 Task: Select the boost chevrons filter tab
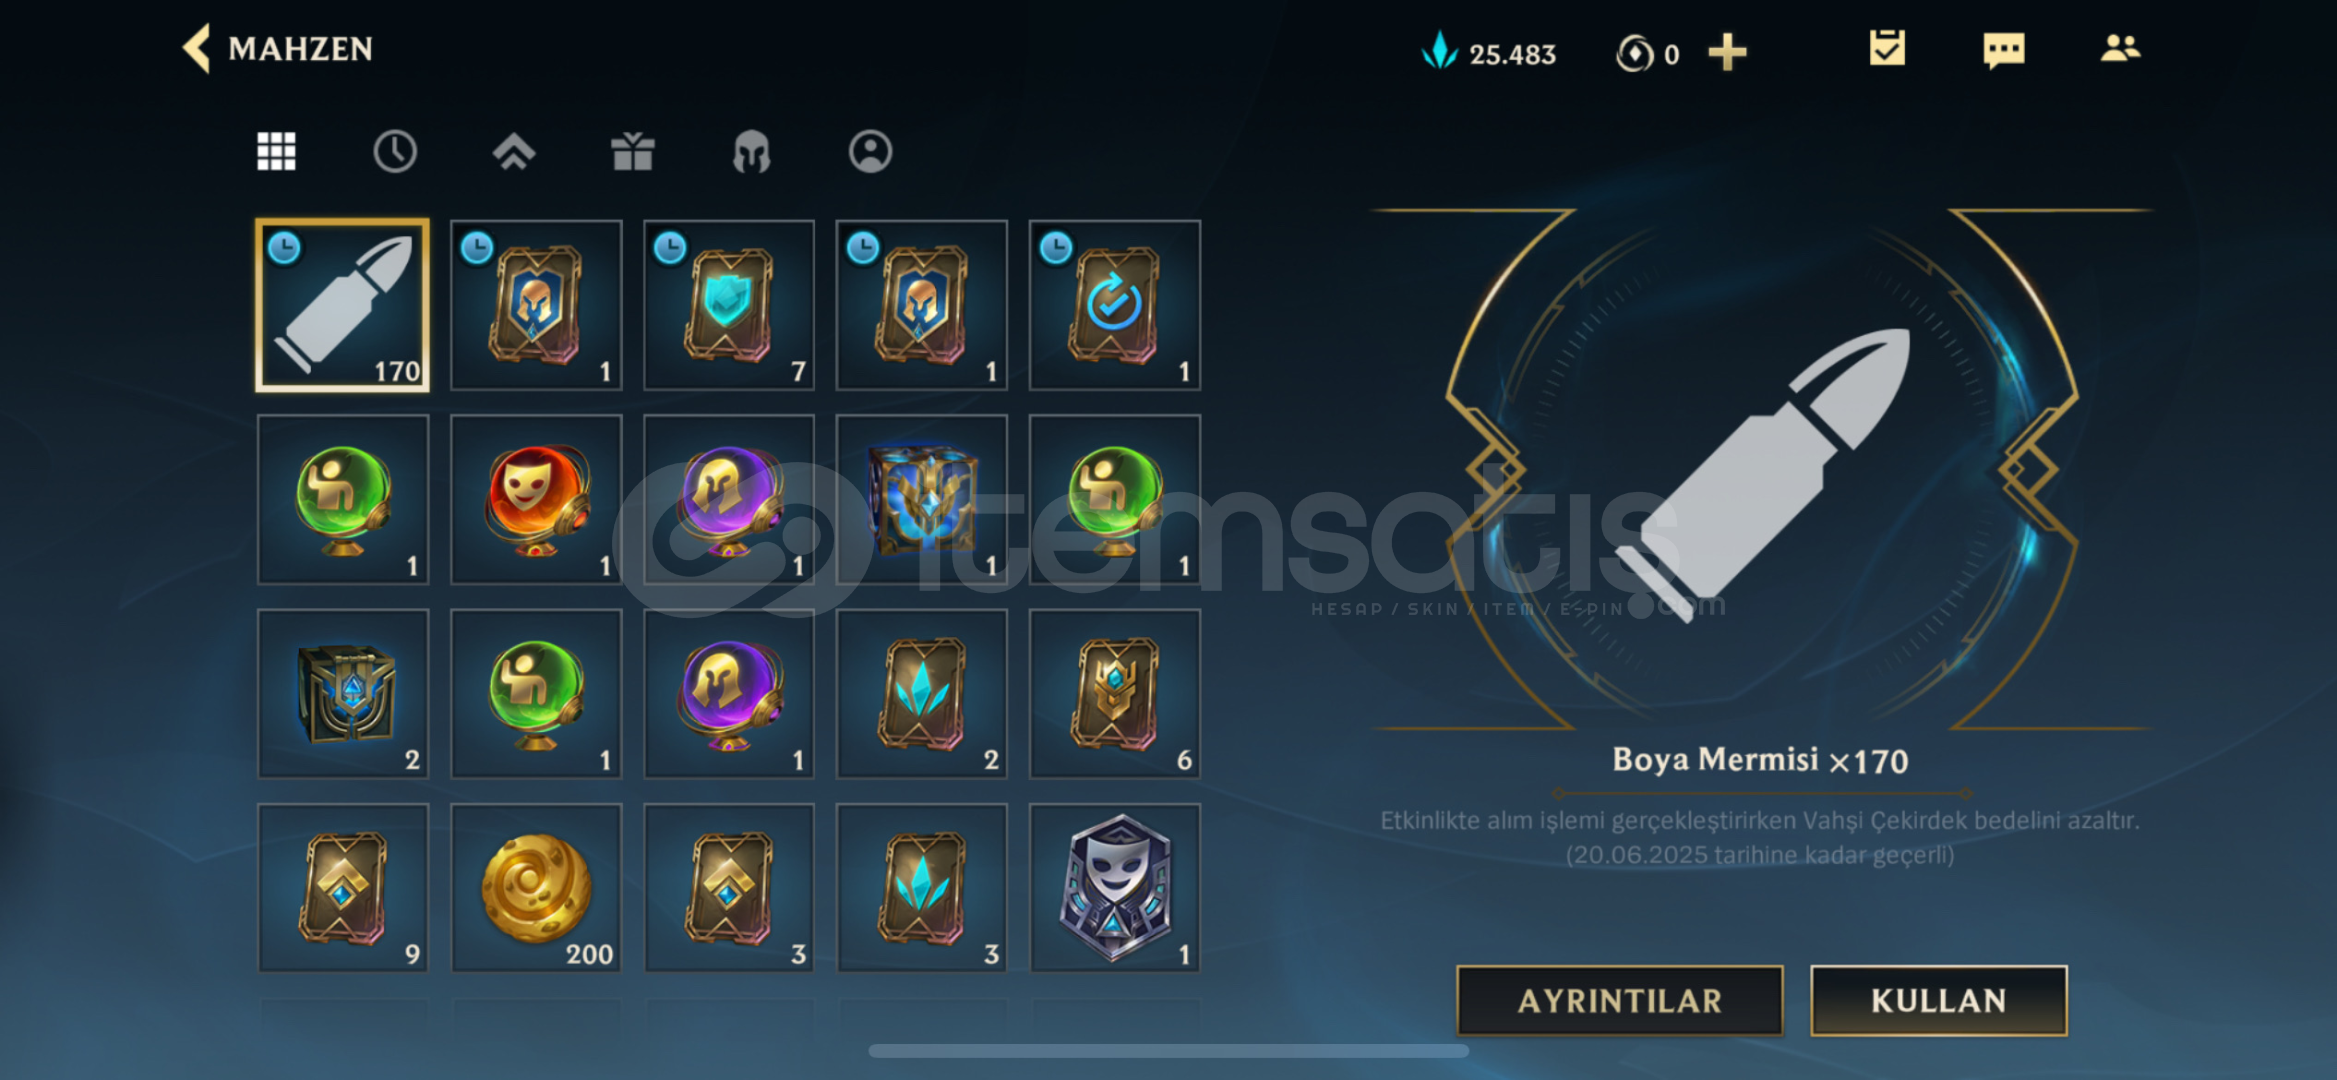514,152
